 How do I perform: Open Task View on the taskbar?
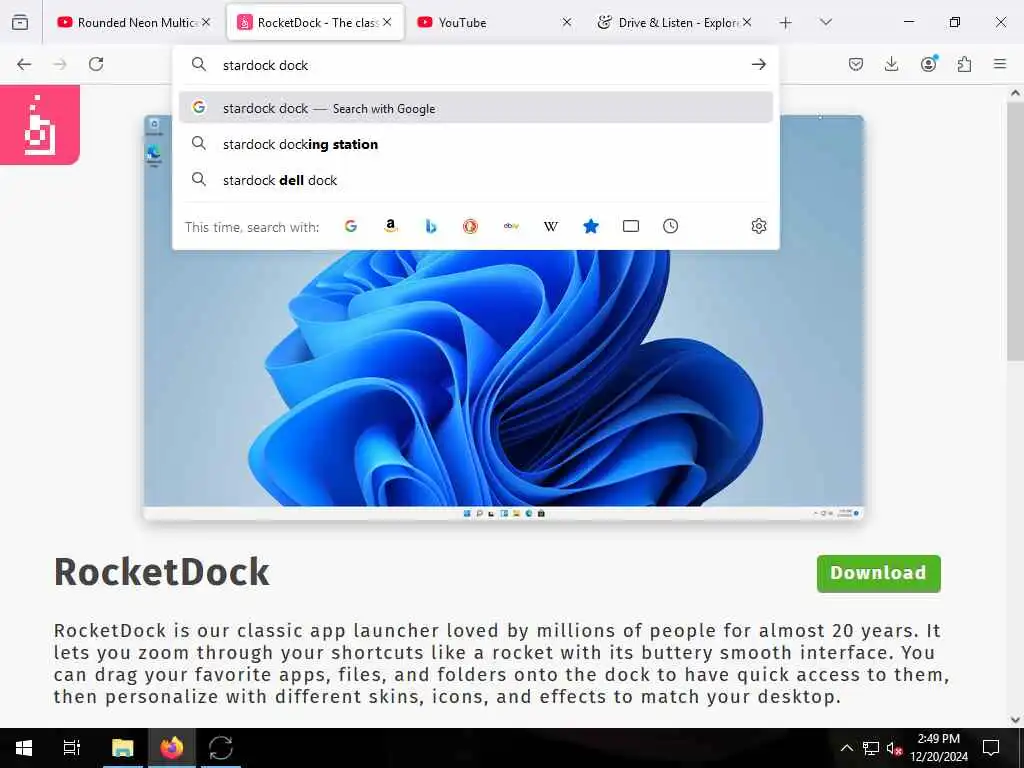coord(72,748)
